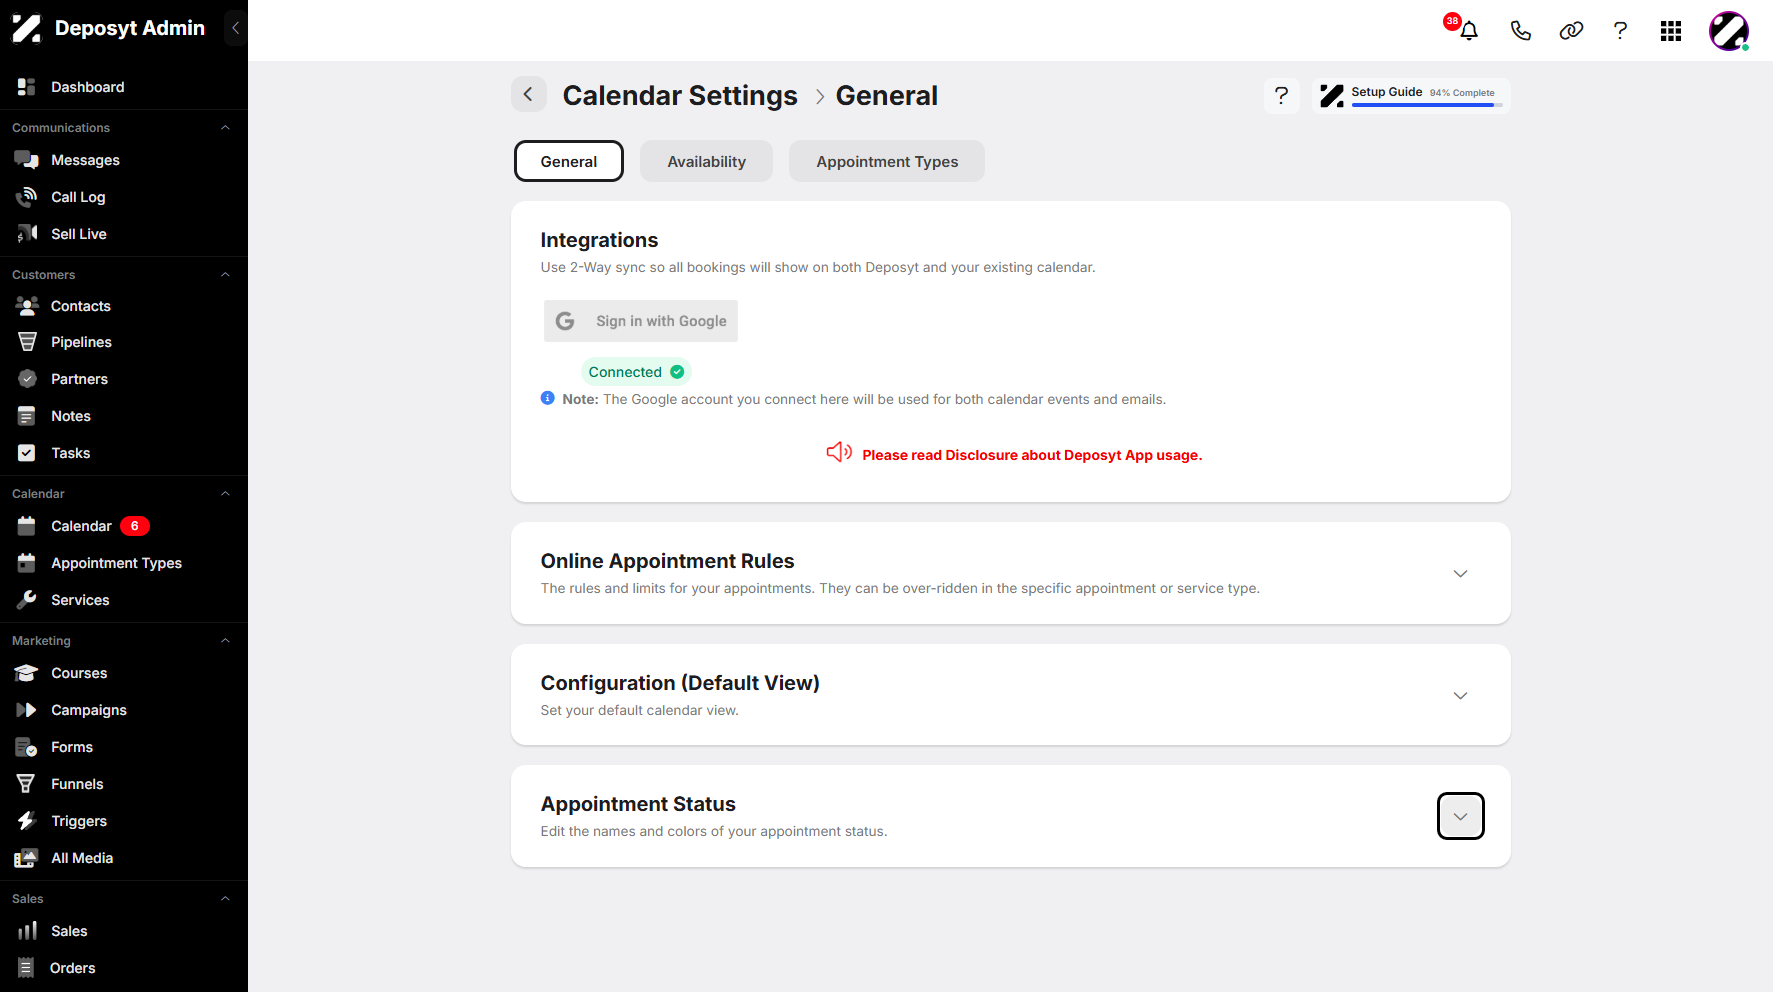Open the user profile avatar
Screen dimensions: 1773x992
pyautogui.click(x=1729, y=31)
